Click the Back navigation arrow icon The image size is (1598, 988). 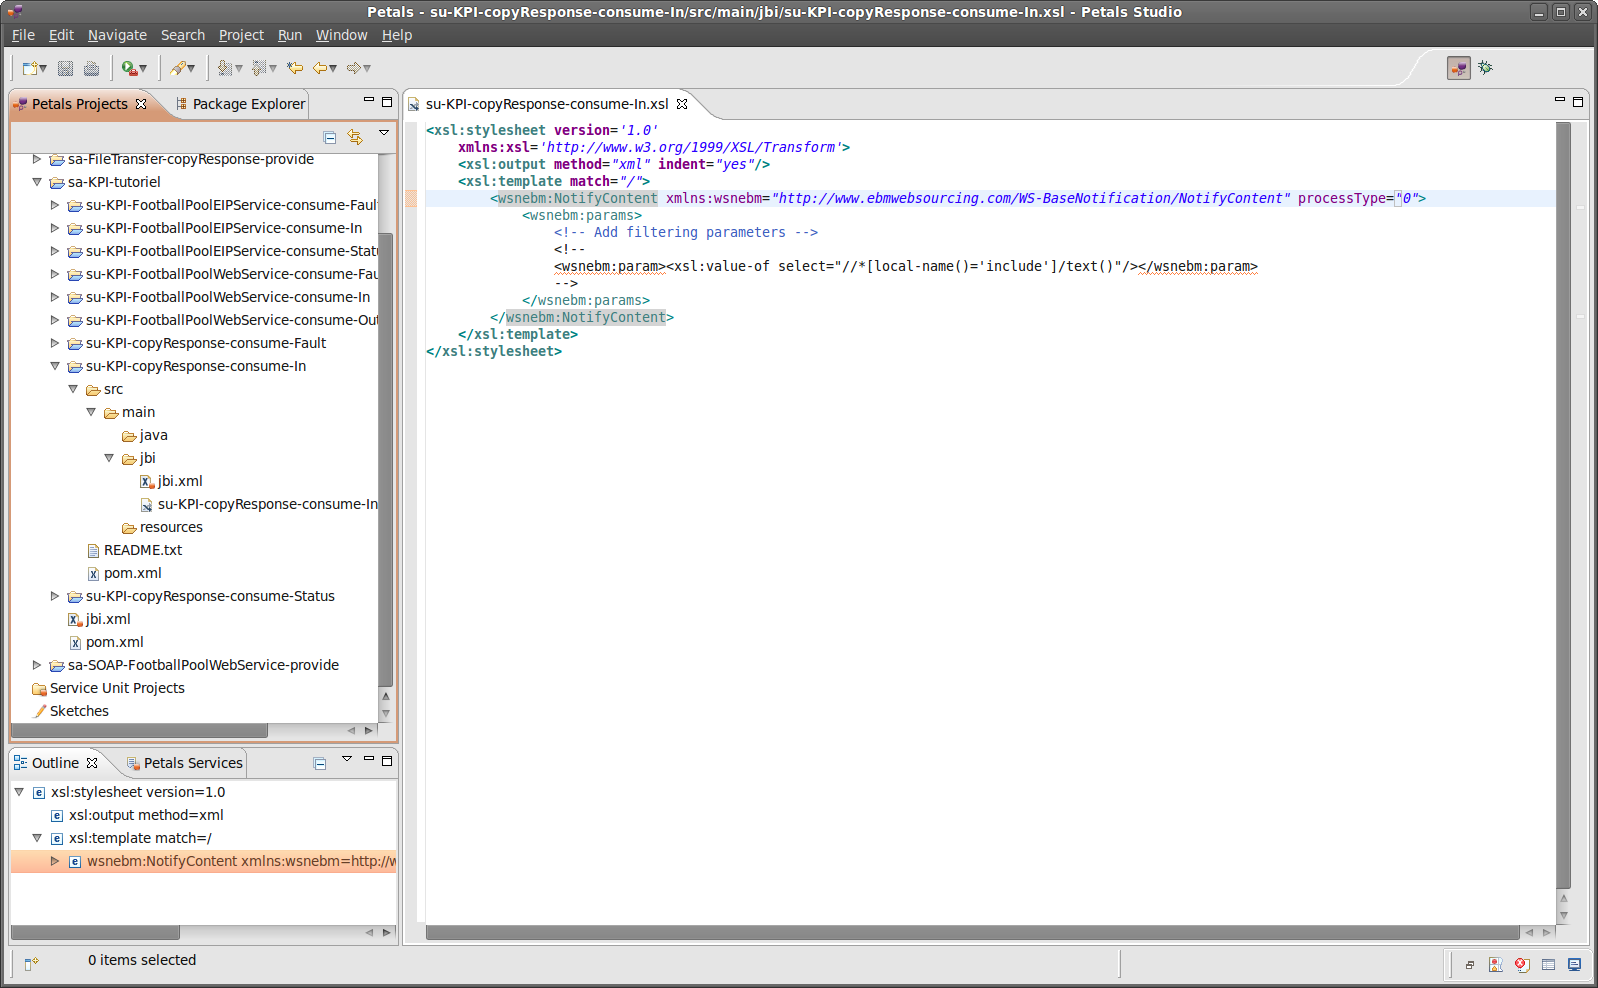320,68
